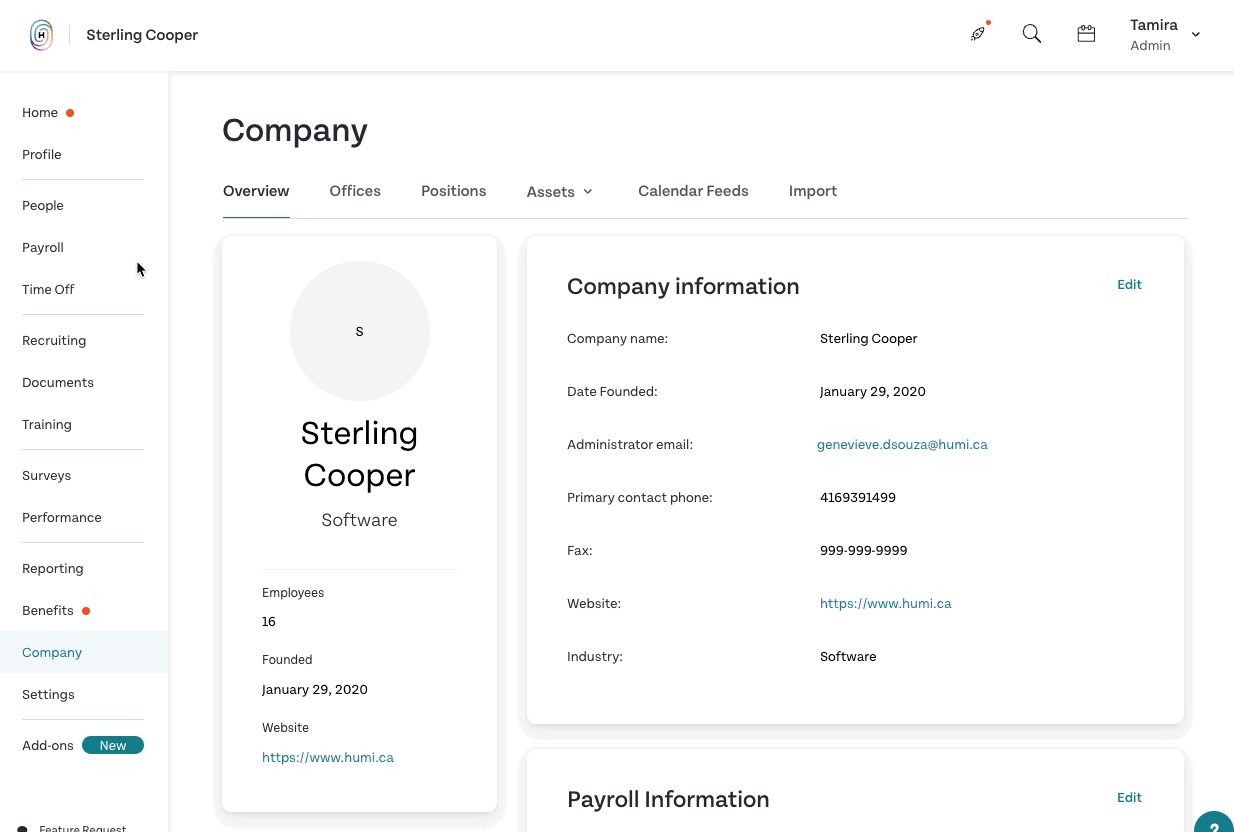The width and height of the screenshot is (1234, 832).
Task: Switch to the Positions tab
Action: [454, 191]
